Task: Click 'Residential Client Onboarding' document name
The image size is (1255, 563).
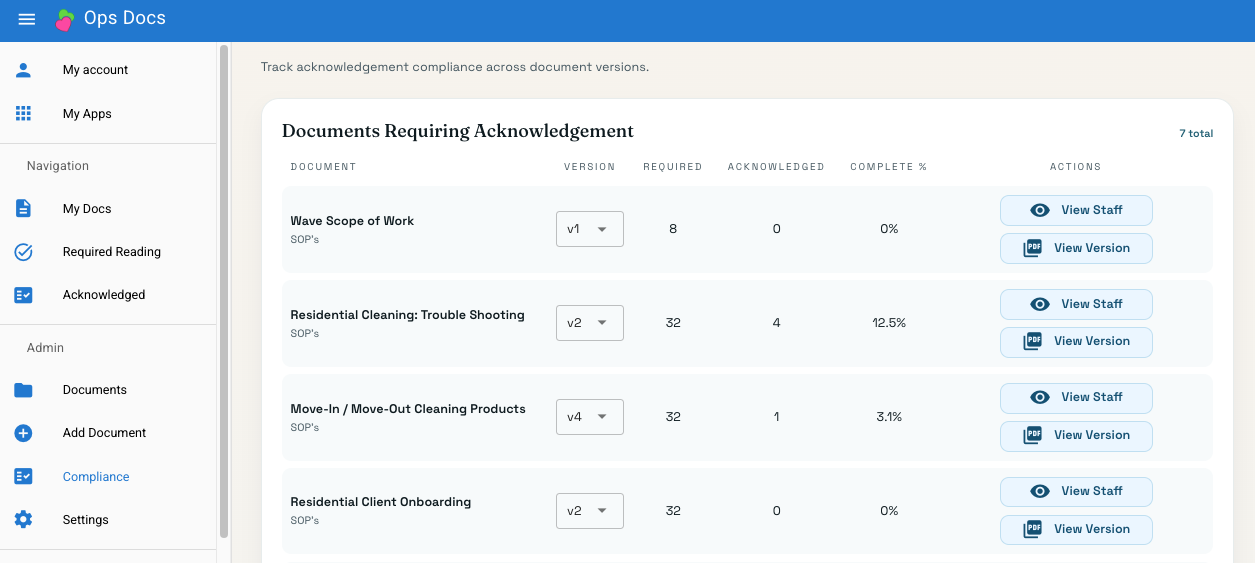Action: click(380, 502)
